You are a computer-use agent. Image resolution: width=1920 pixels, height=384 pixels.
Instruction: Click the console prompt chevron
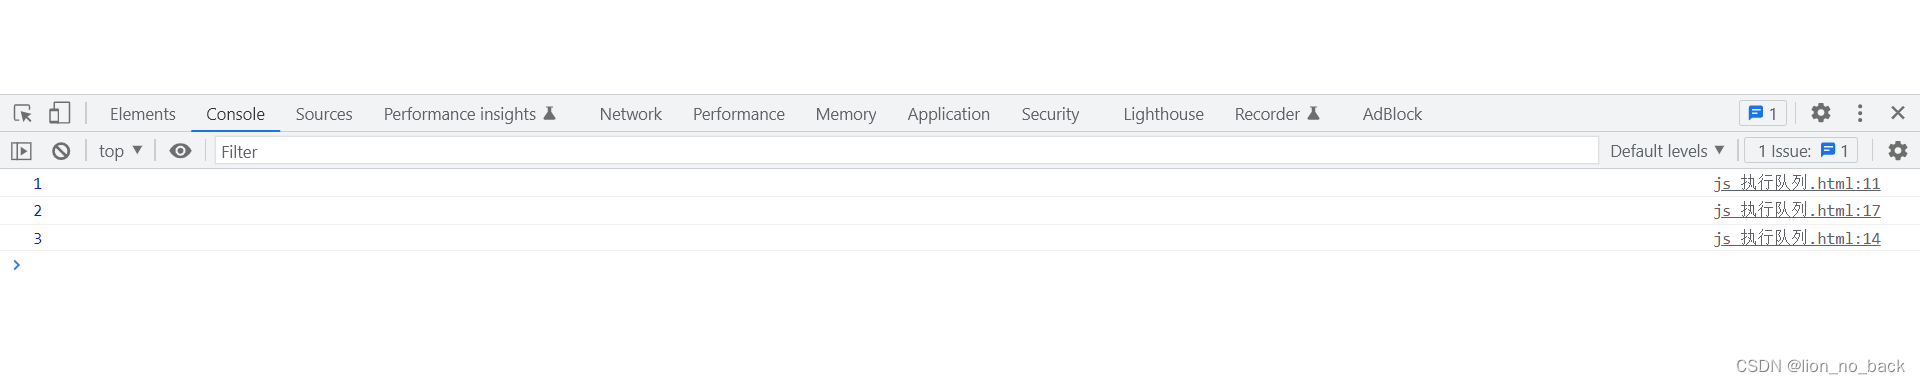point(16,265)
